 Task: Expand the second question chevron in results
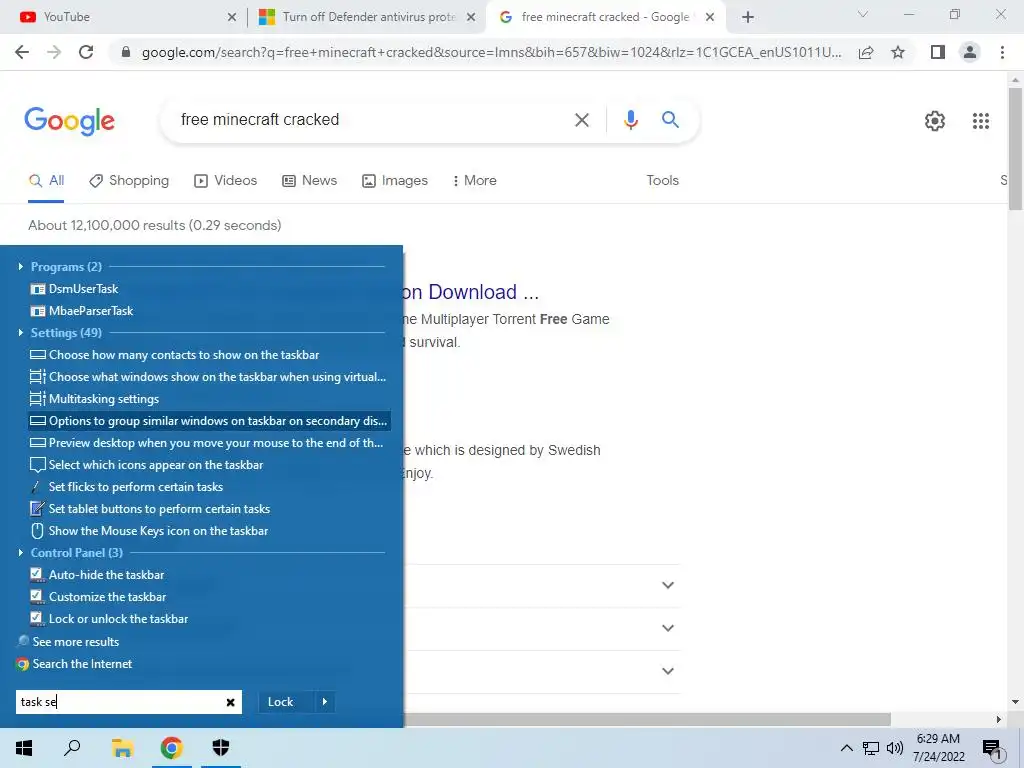point(667,628)
